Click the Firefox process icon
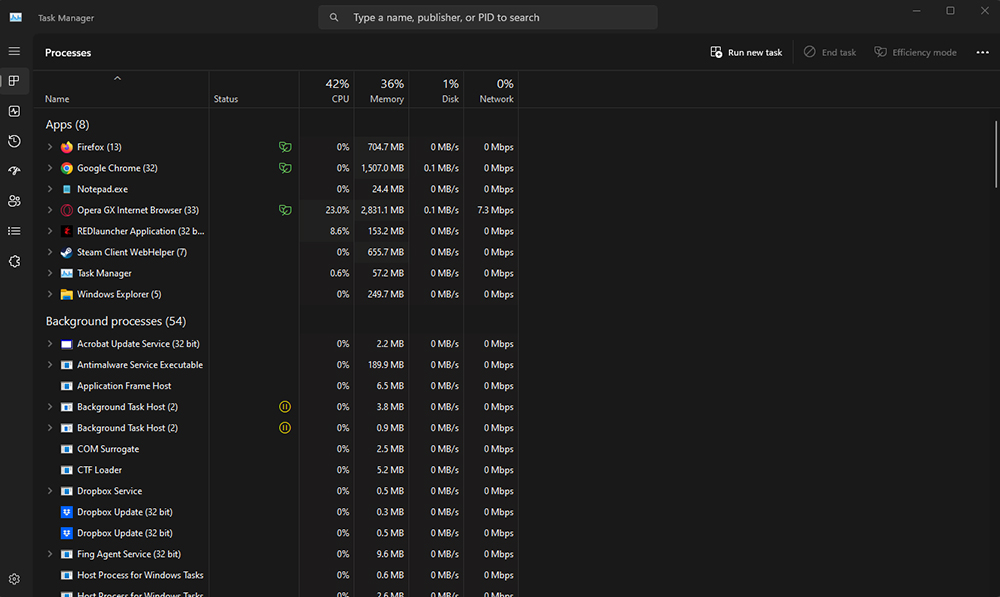This screenshot has width=1000, height=597. pos(66,147)
